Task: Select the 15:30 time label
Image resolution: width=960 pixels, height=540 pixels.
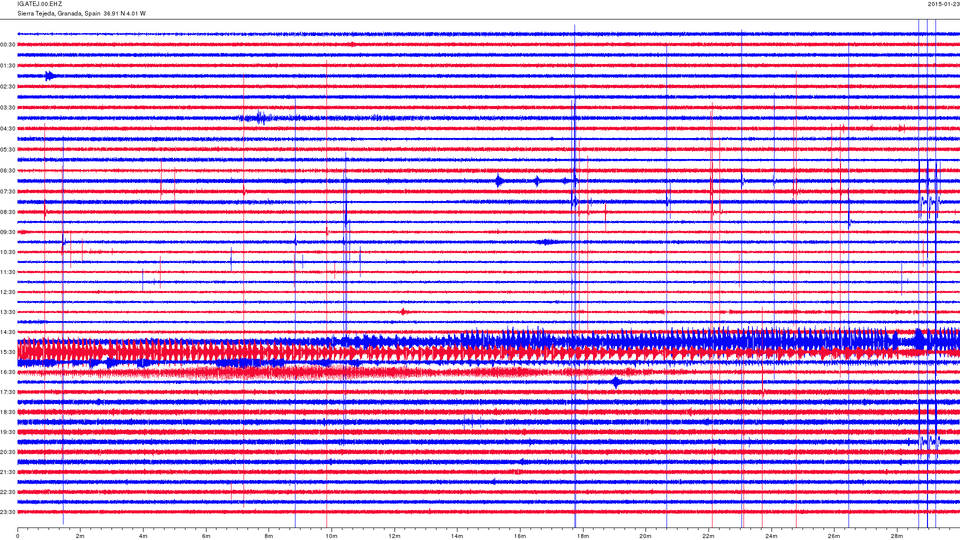Action: coord(8,352)
